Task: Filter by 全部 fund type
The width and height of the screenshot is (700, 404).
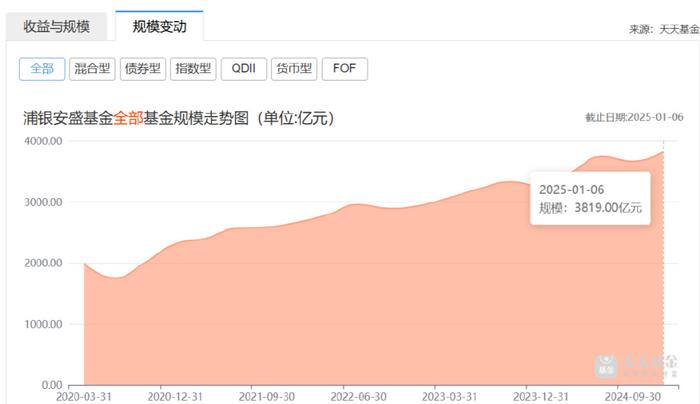Action: [42, 69]
